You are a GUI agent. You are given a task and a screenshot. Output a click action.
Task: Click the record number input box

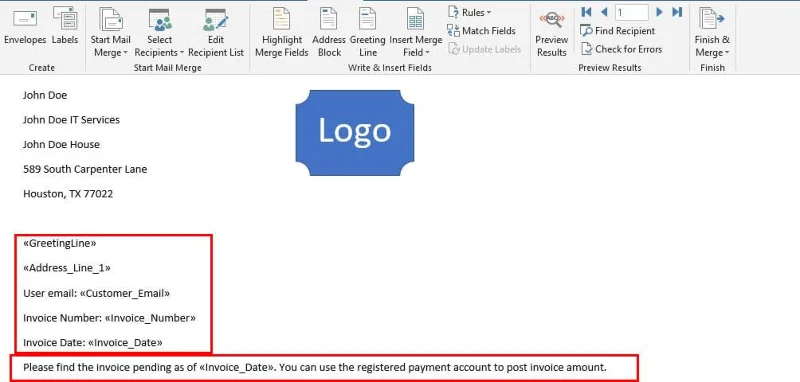(x=632, y=12)
